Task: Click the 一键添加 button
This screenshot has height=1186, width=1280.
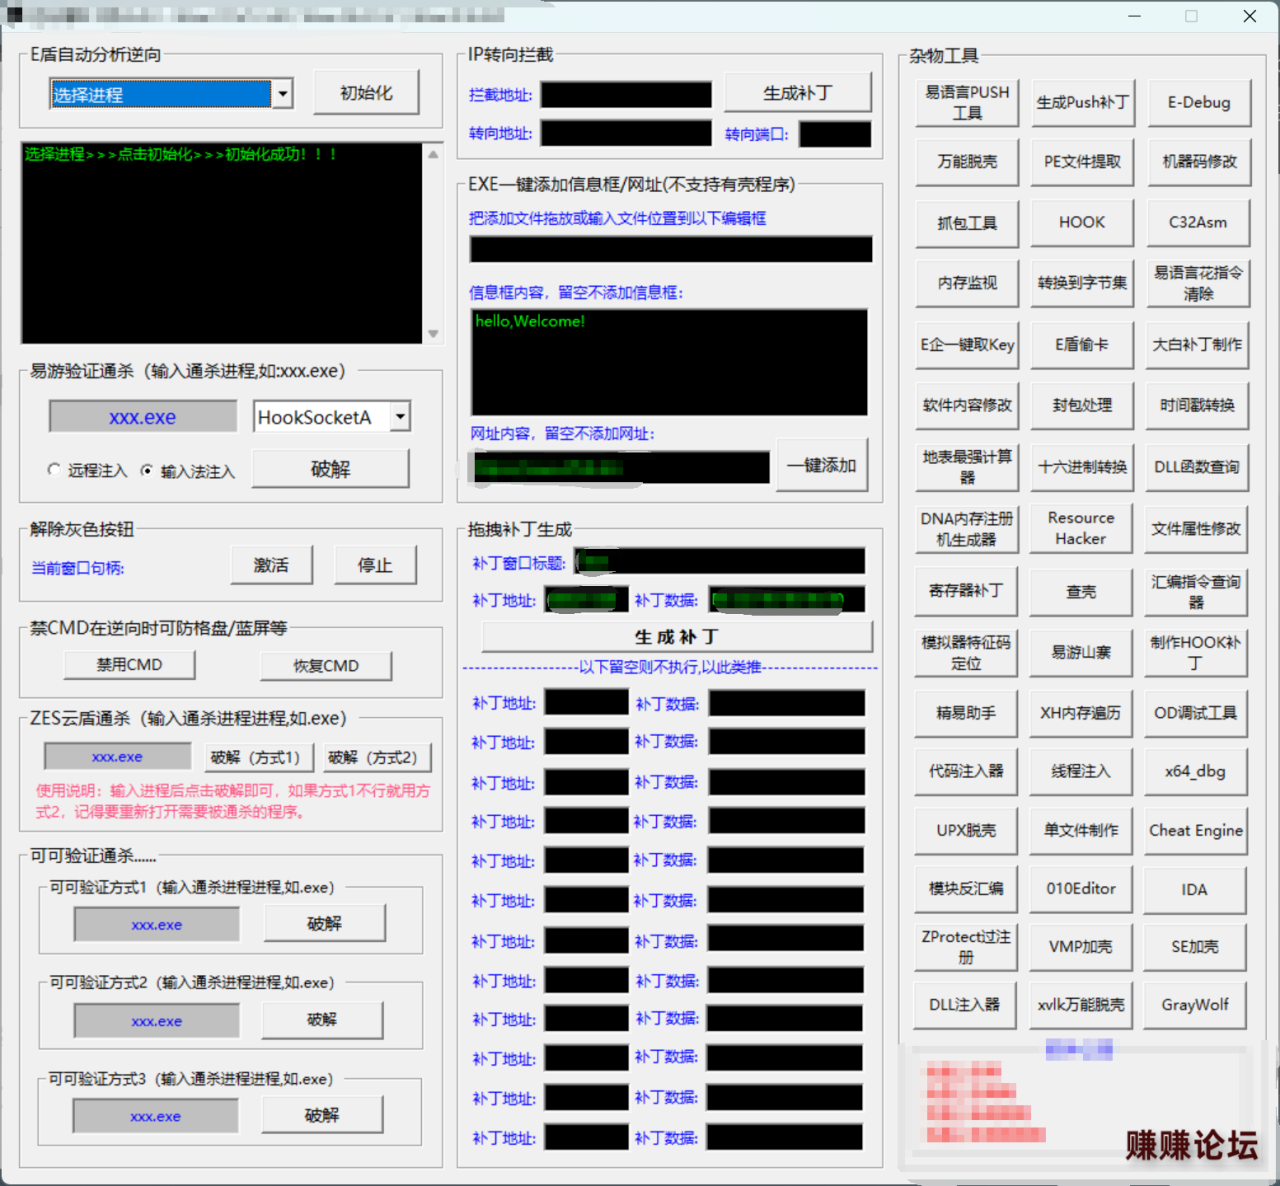Action: point(821,465)
